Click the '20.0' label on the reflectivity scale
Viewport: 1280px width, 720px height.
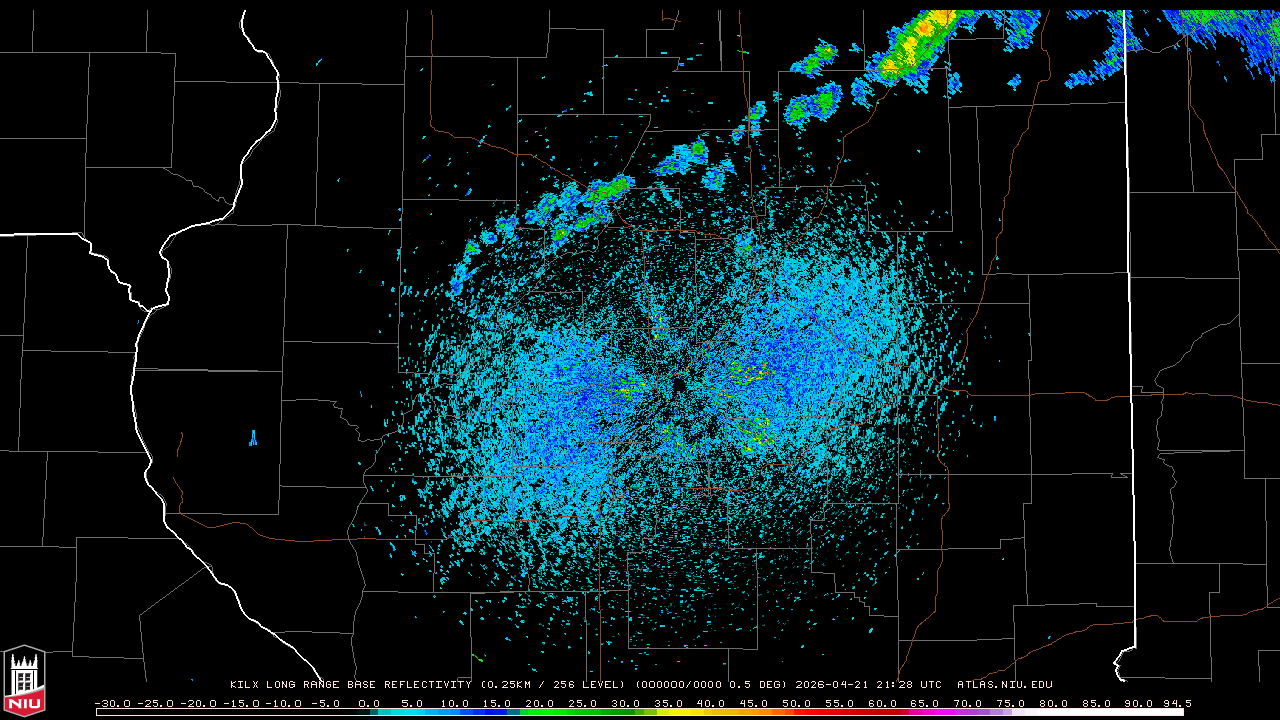pos(541,703)
